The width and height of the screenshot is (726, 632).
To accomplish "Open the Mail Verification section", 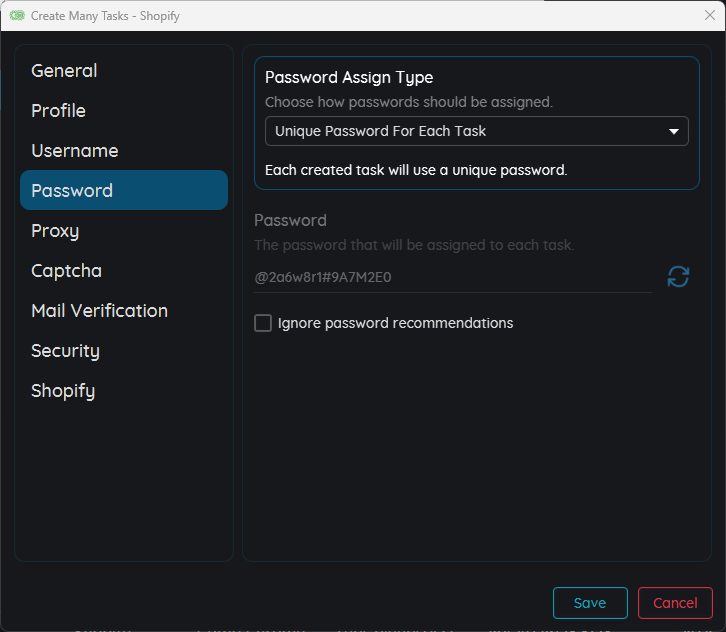I will click(x=99, y=311).
